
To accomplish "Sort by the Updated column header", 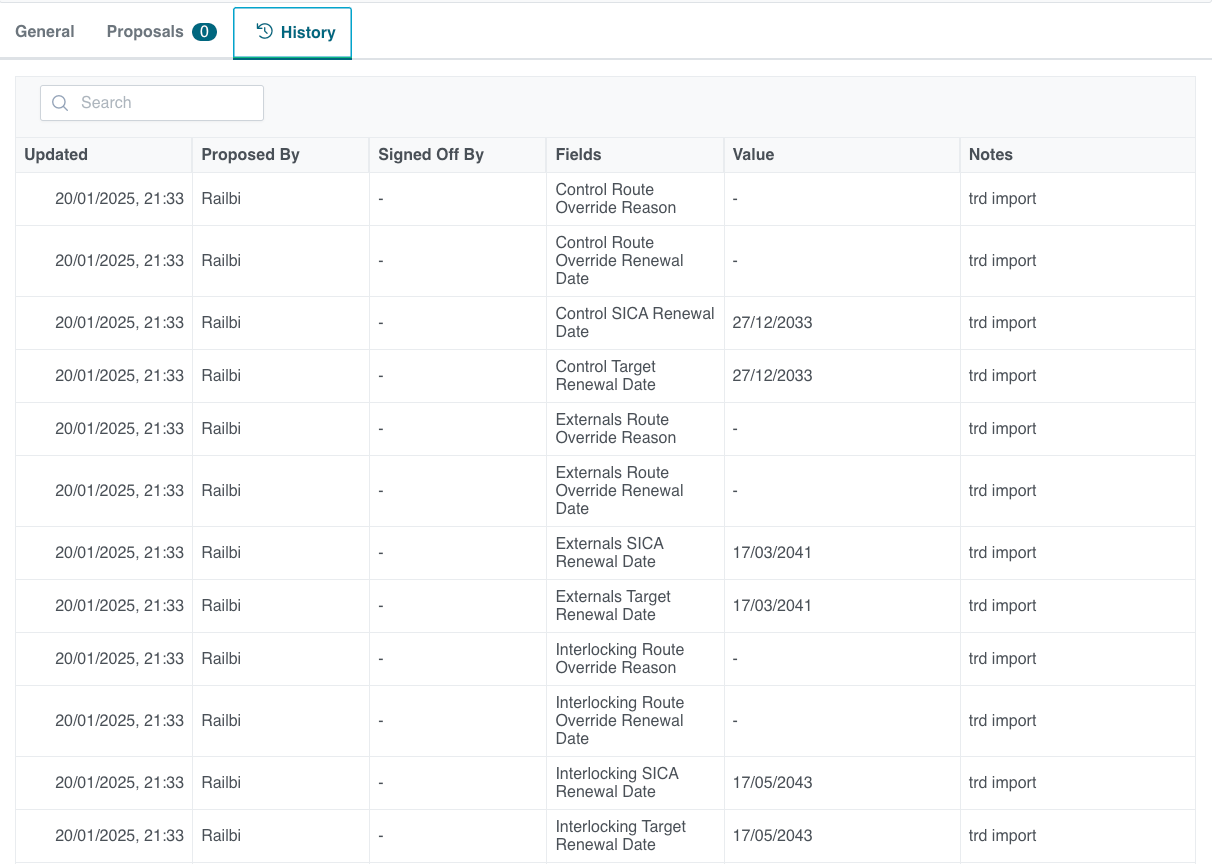I will click(56, 155).
